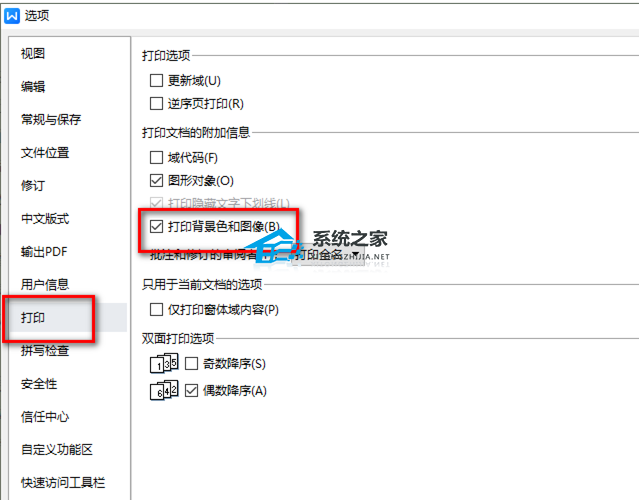Click the even pages 6-4-2 icon

pos(164,390)
